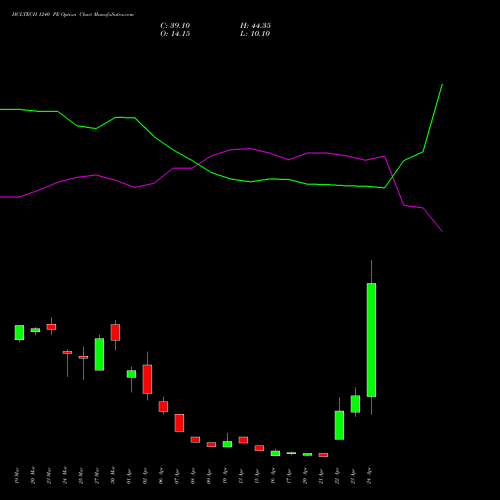Click the red candle above 07 Apr
The image size is (500, 500).
pos(179,423)
